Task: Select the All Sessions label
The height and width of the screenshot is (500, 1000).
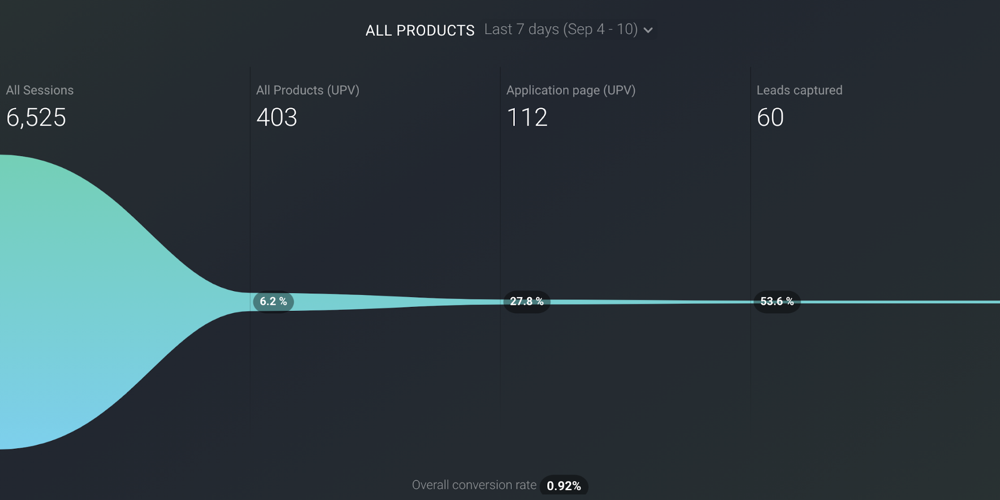Action: pyautogui.click(x=40, y=90)
